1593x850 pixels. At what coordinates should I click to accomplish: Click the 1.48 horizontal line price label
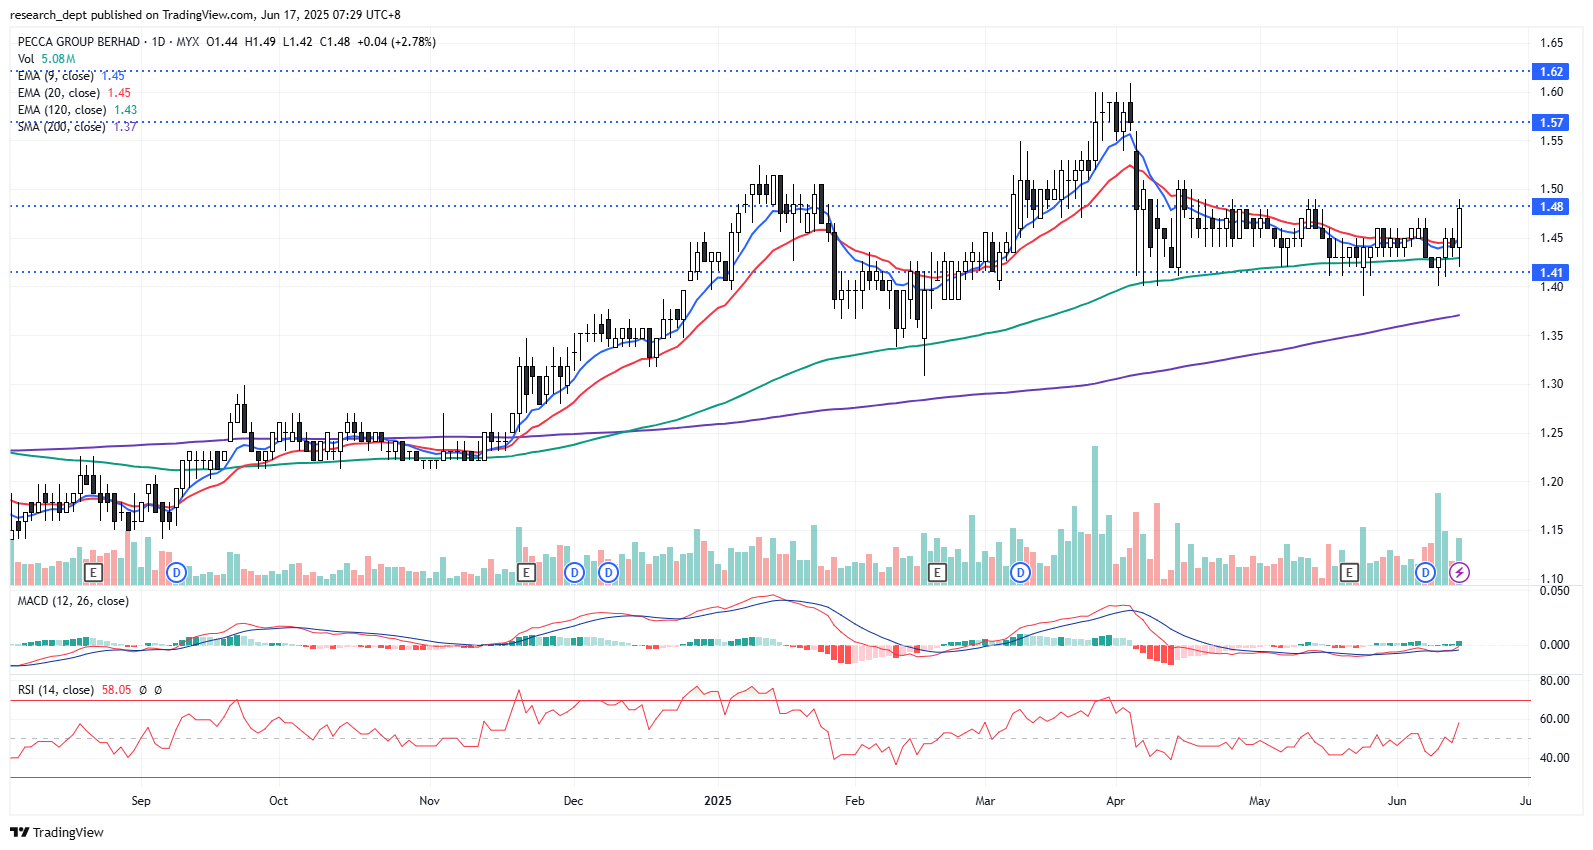coord(1551,207)
